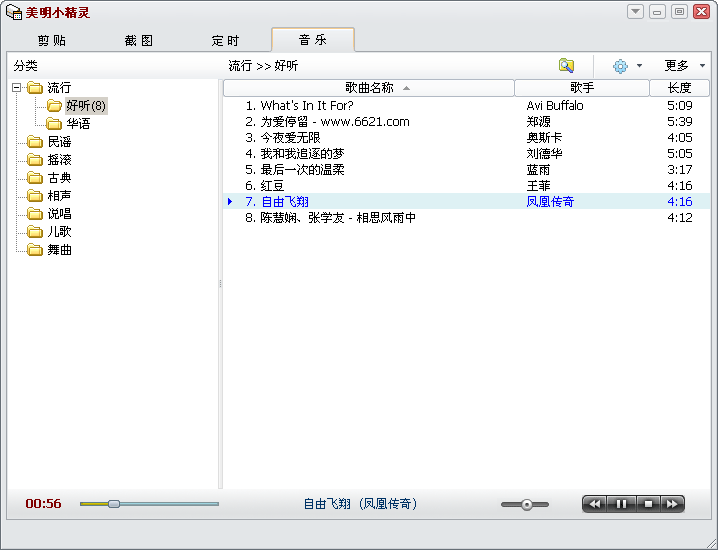Screen dimensions: 718x550
Task: Click the elapsed time 00:56
Action: [x=44, y=504]
